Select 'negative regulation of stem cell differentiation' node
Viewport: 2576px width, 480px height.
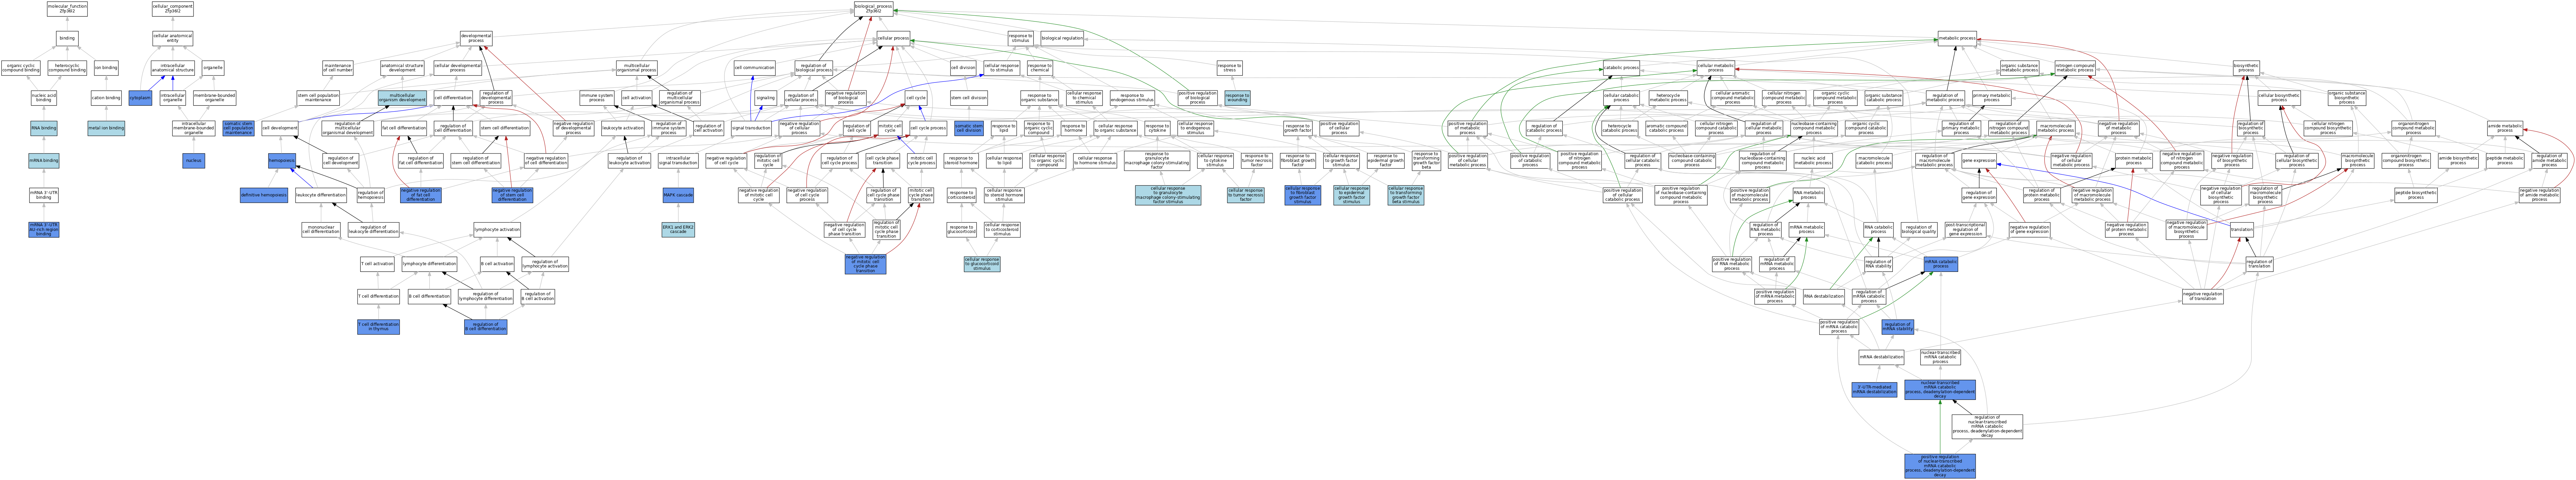[x=512, y=195]
